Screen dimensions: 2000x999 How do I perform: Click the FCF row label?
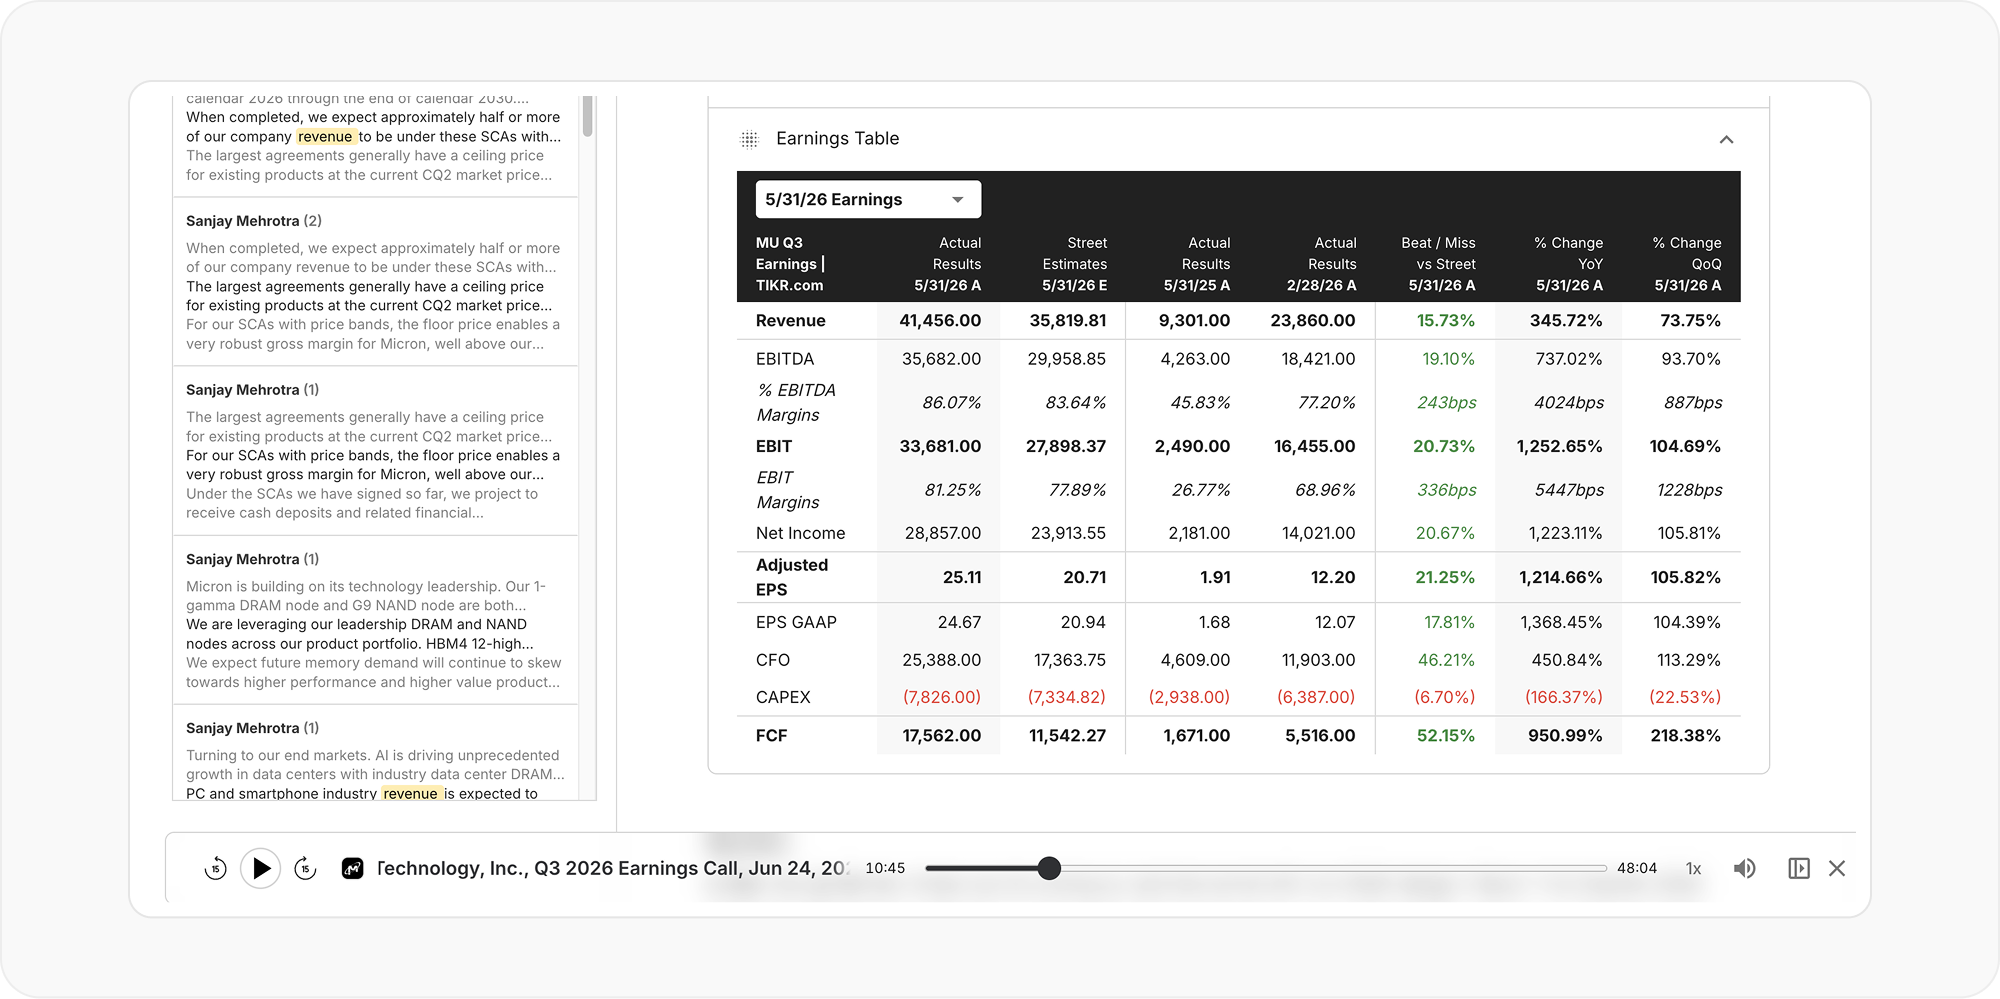pos(771,736)
